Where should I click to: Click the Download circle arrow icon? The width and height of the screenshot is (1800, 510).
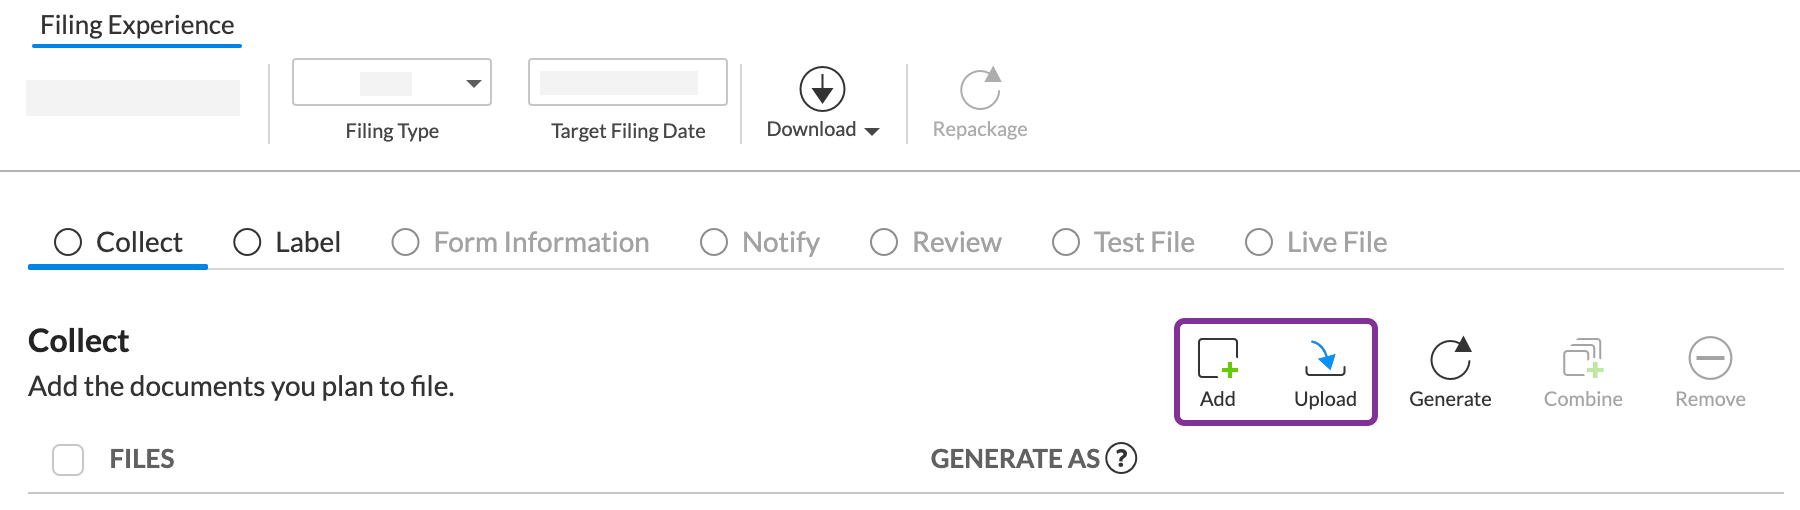[x=822, y=90]
